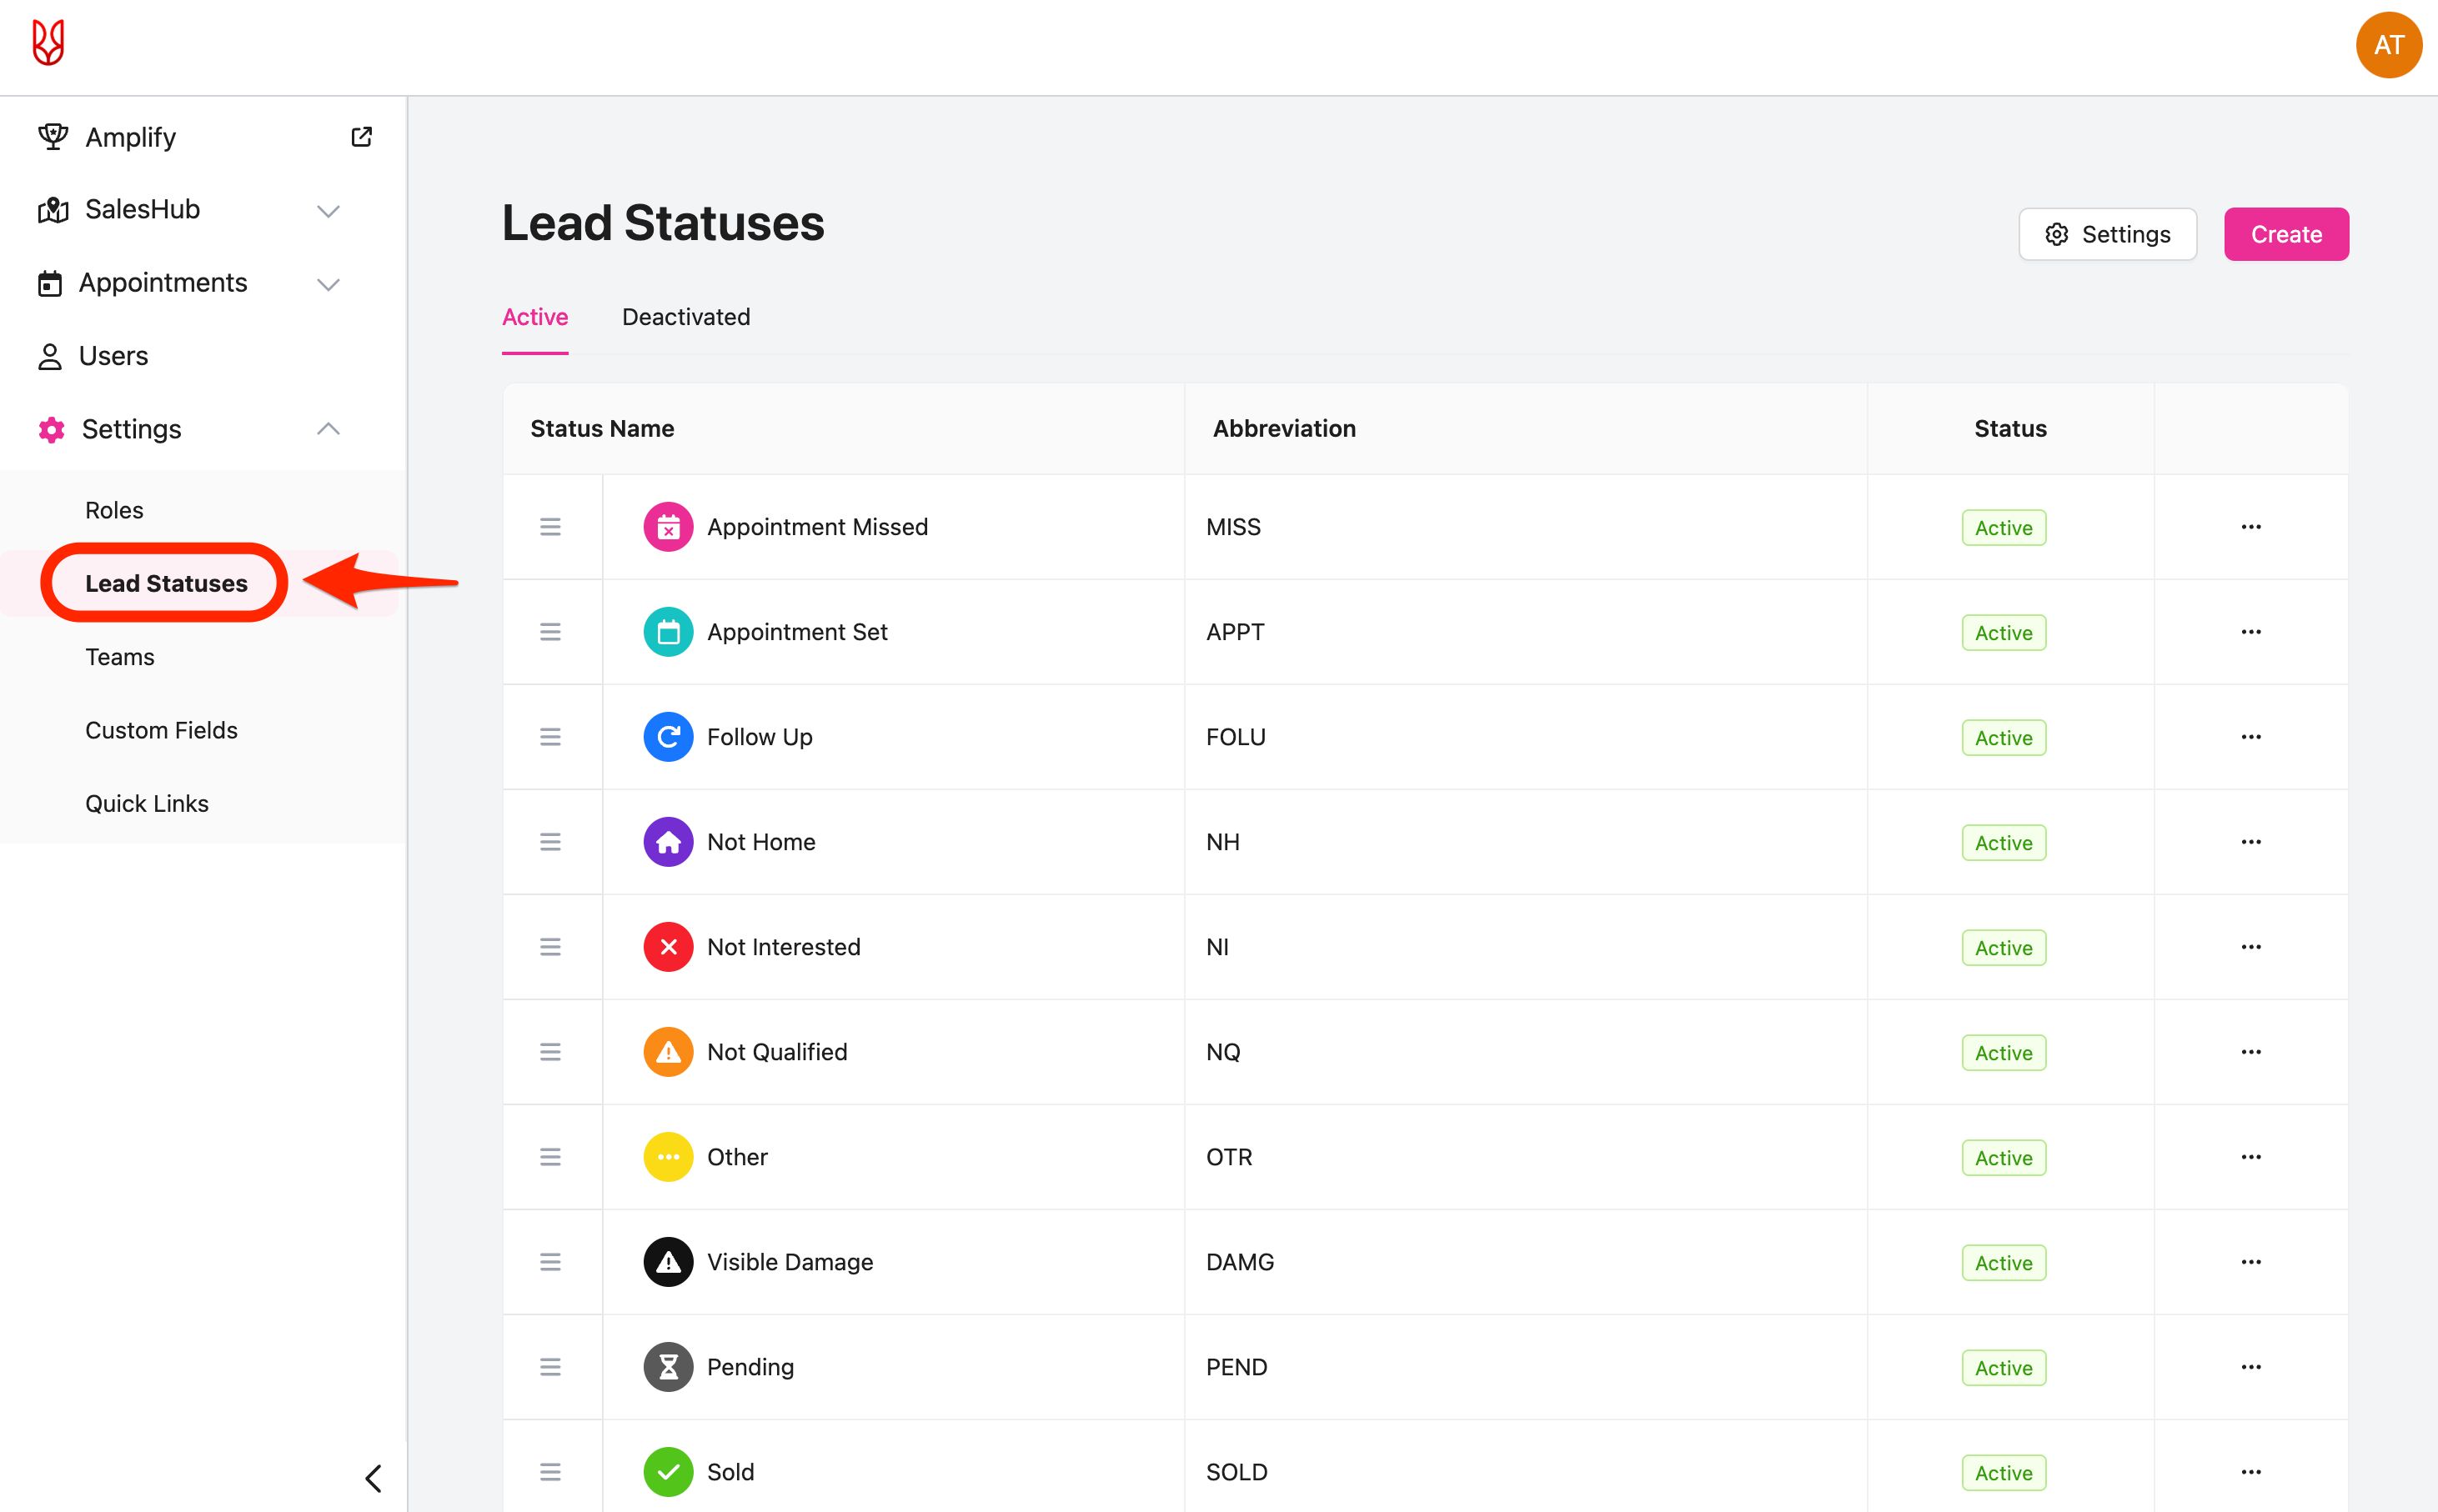
Task: Click the Amplify external link icon
Action: (361, 137)
